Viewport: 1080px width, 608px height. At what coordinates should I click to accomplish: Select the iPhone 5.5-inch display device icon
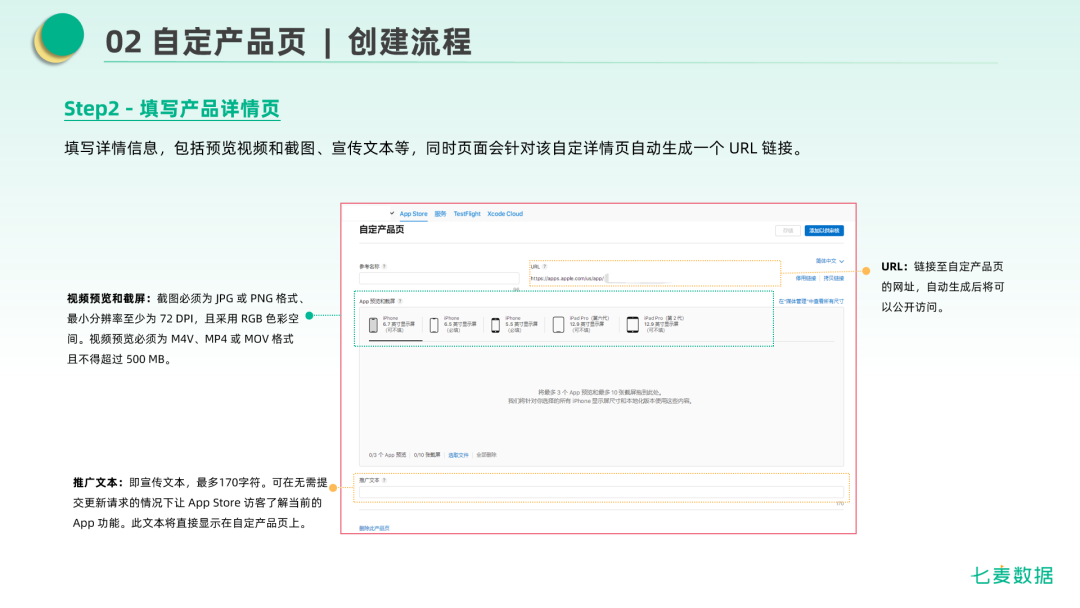click(x=495, y=325)
